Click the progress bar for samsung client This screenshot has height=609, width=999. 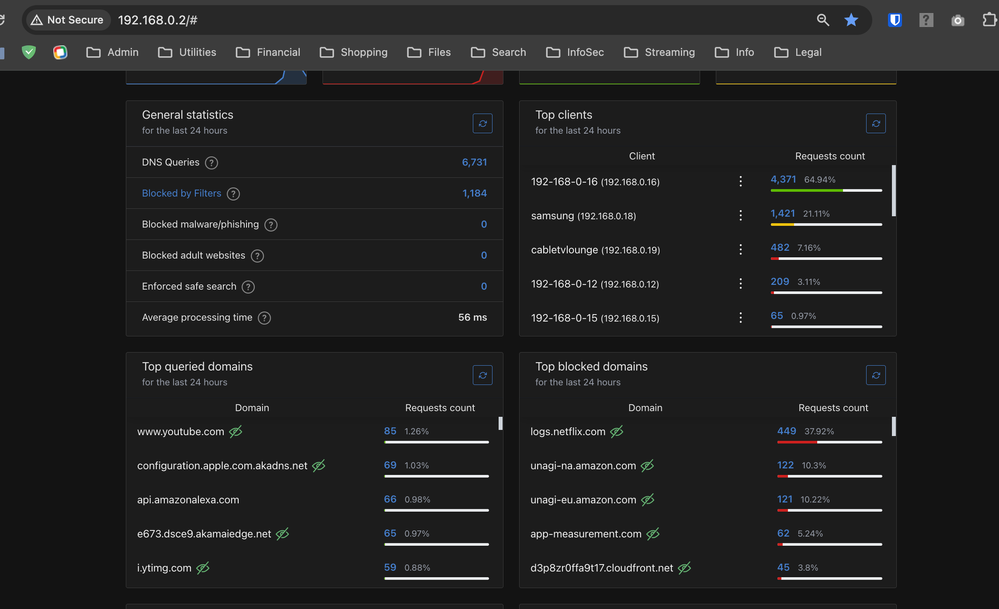point(826,224)
